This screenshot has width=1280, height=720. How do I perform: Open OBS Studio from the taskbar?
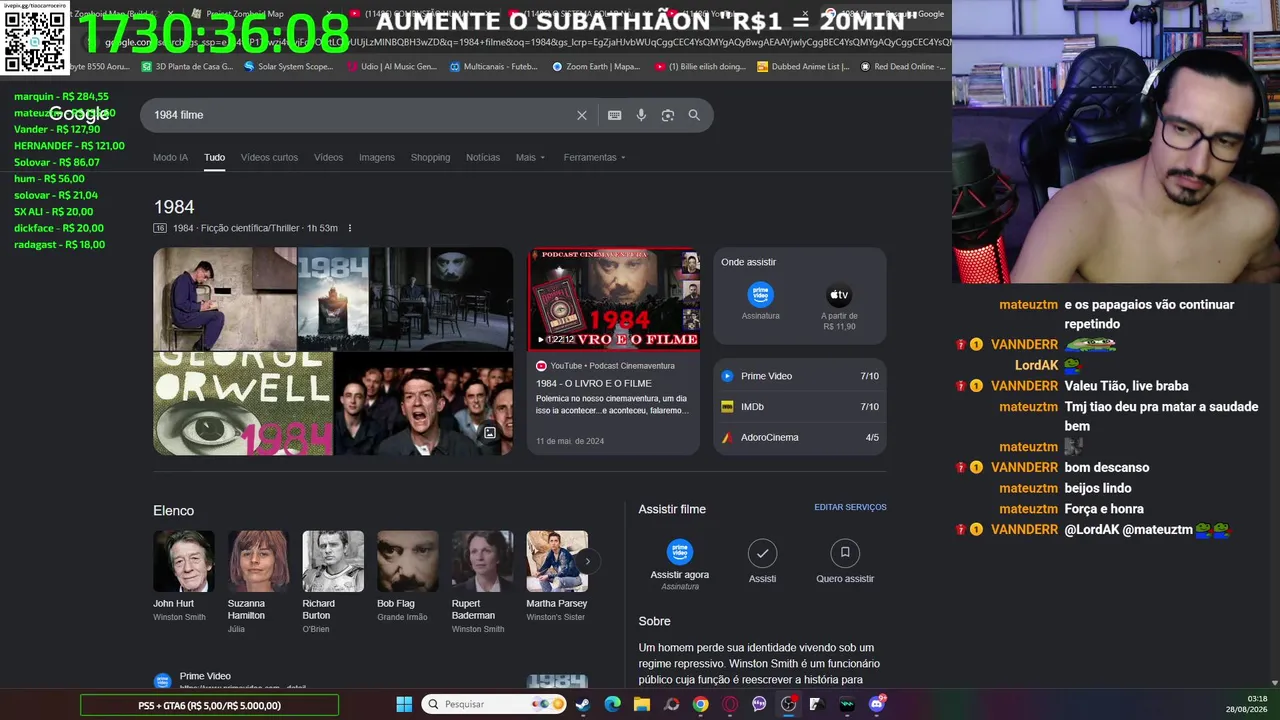pyautogui.click(x=789, y=704)
